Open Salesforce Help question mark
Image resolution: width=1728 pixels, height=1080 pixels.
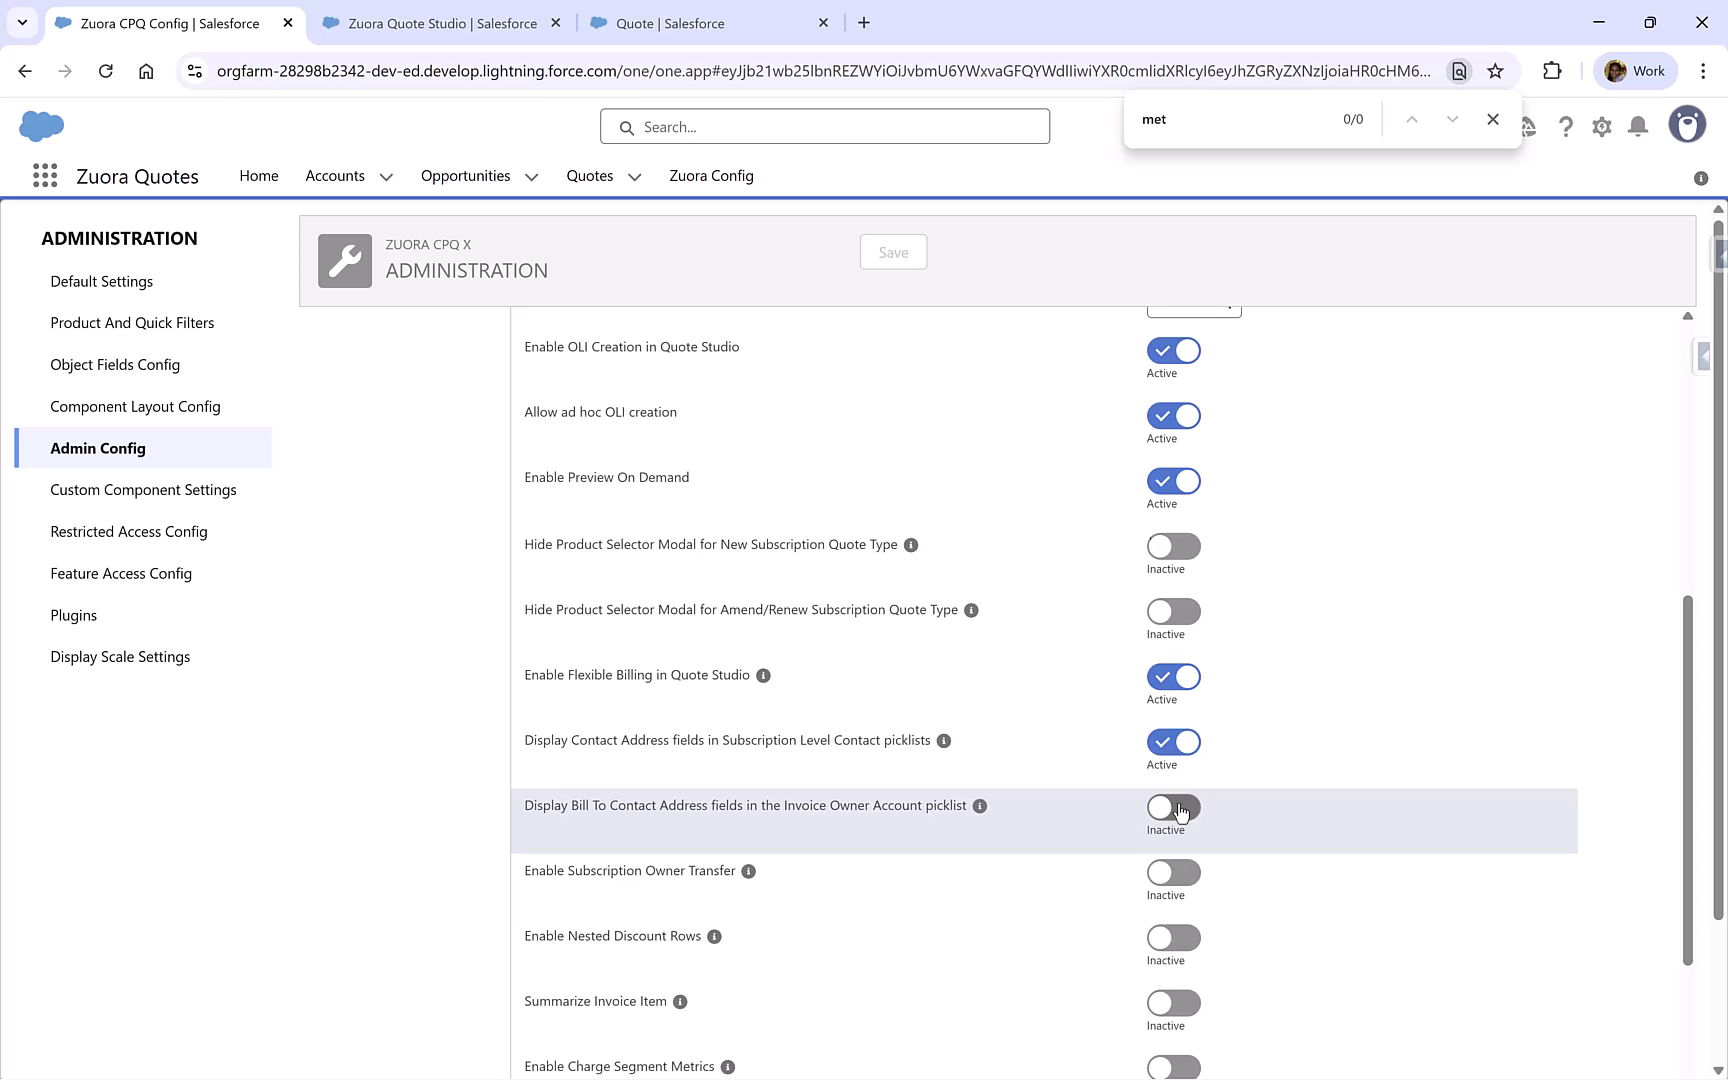1566,126
